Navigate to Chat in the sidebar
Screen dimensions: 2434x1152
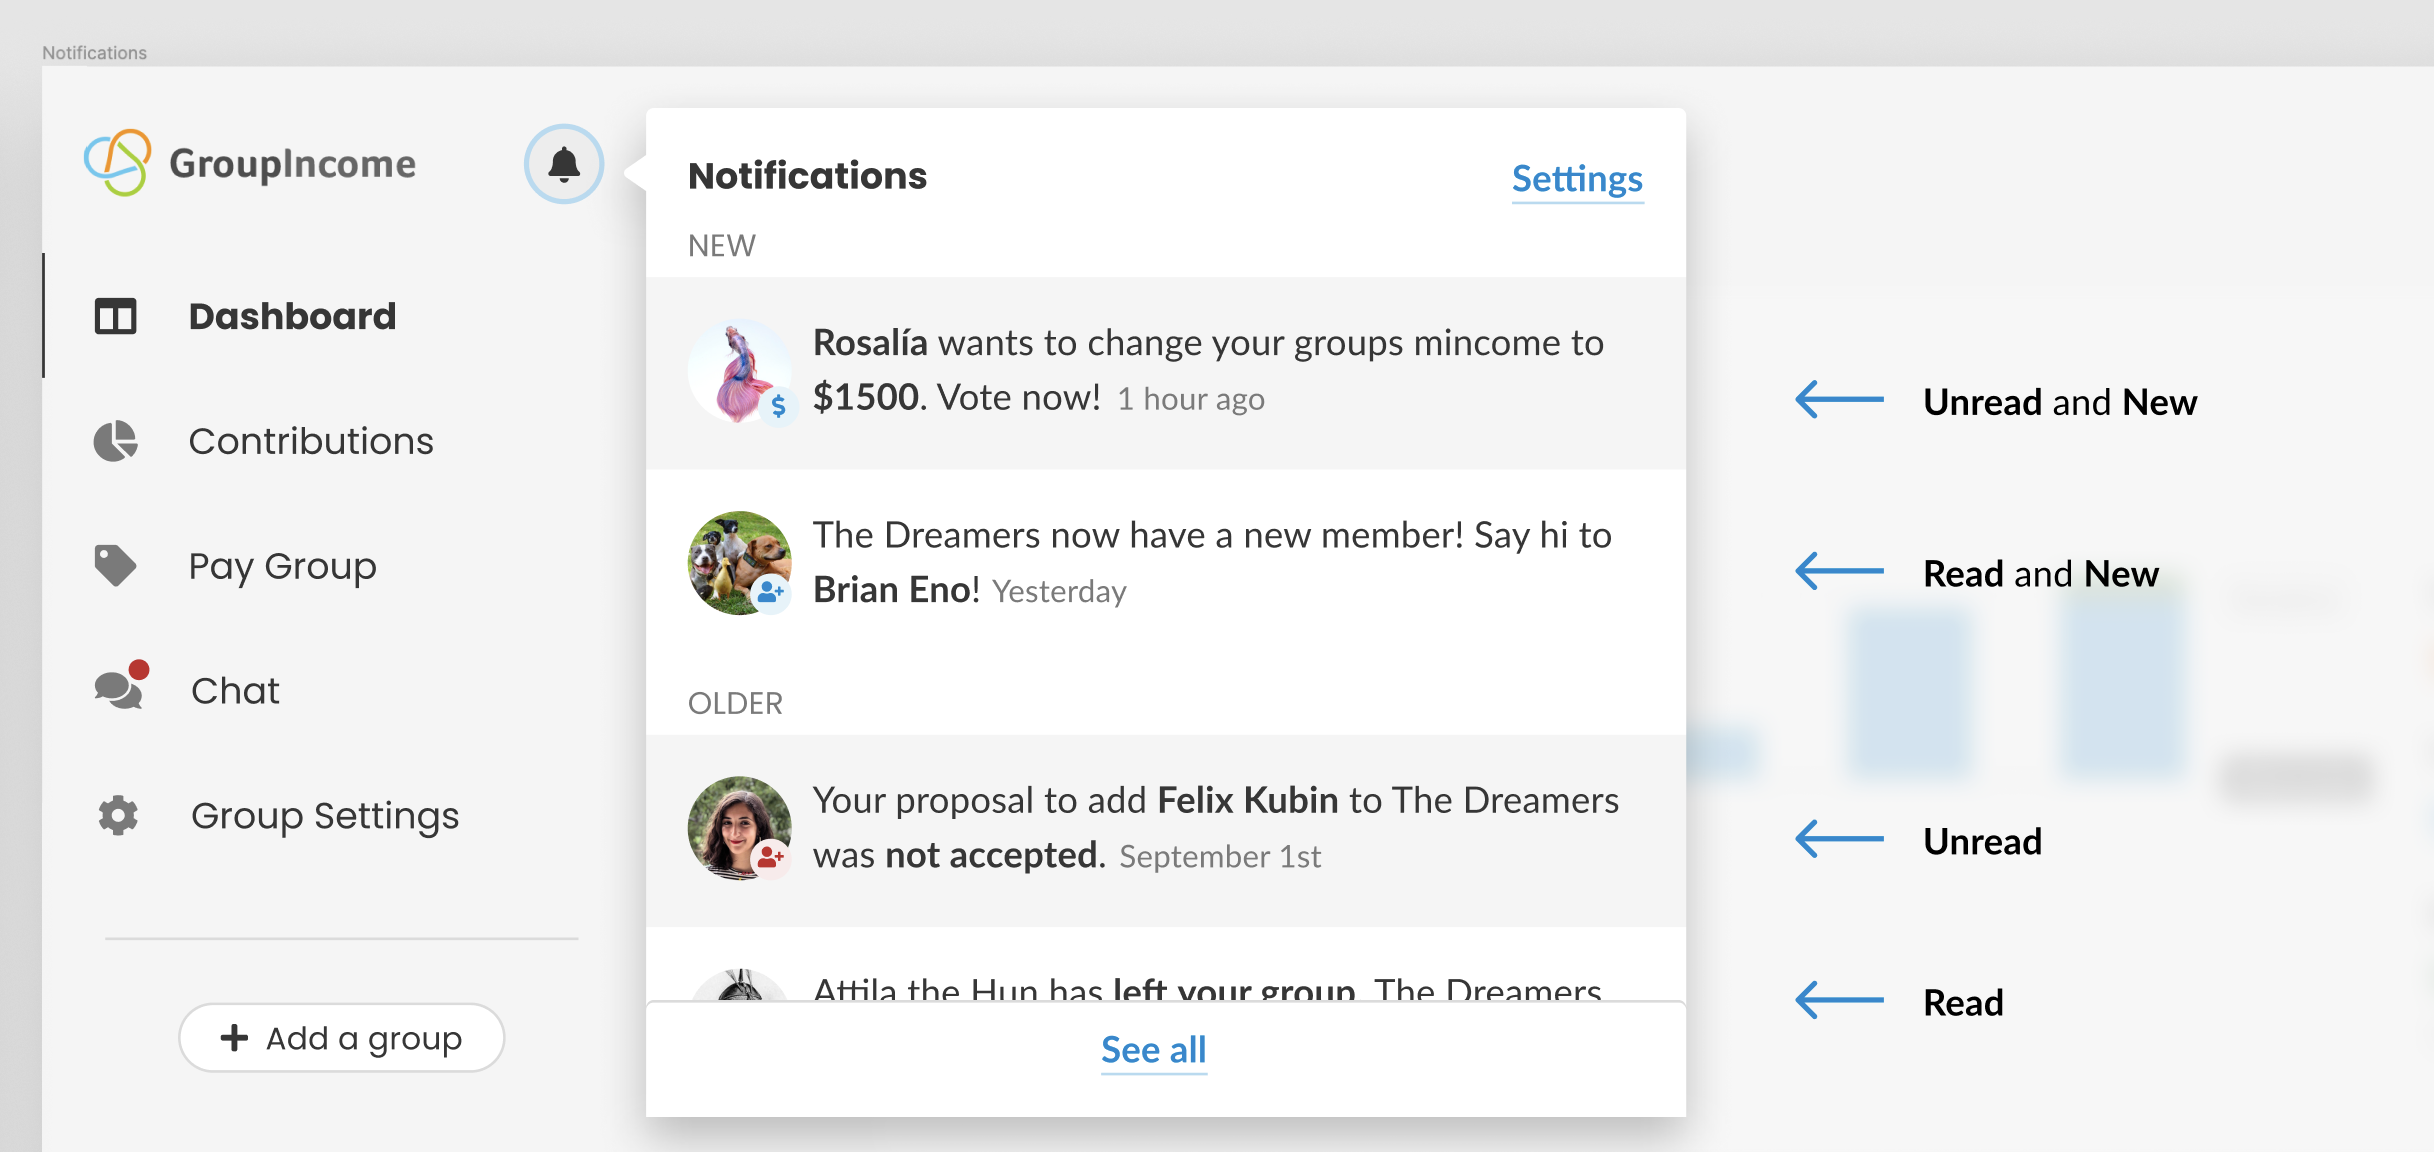click(x=235, y=689)
